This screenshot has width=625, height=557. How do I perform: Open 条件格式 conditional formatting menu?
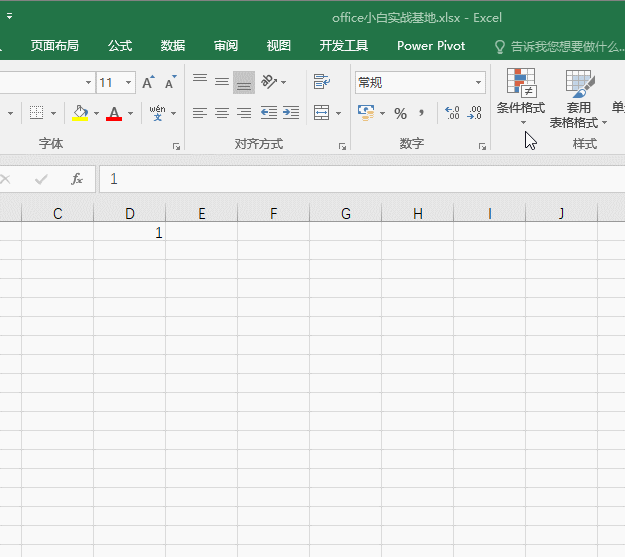[521, 97]
